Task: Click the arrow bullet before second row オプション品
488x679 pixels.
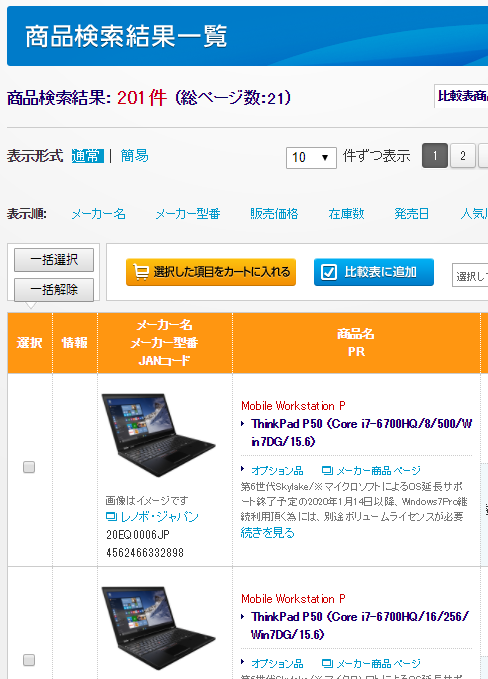Action: point(243,662)
